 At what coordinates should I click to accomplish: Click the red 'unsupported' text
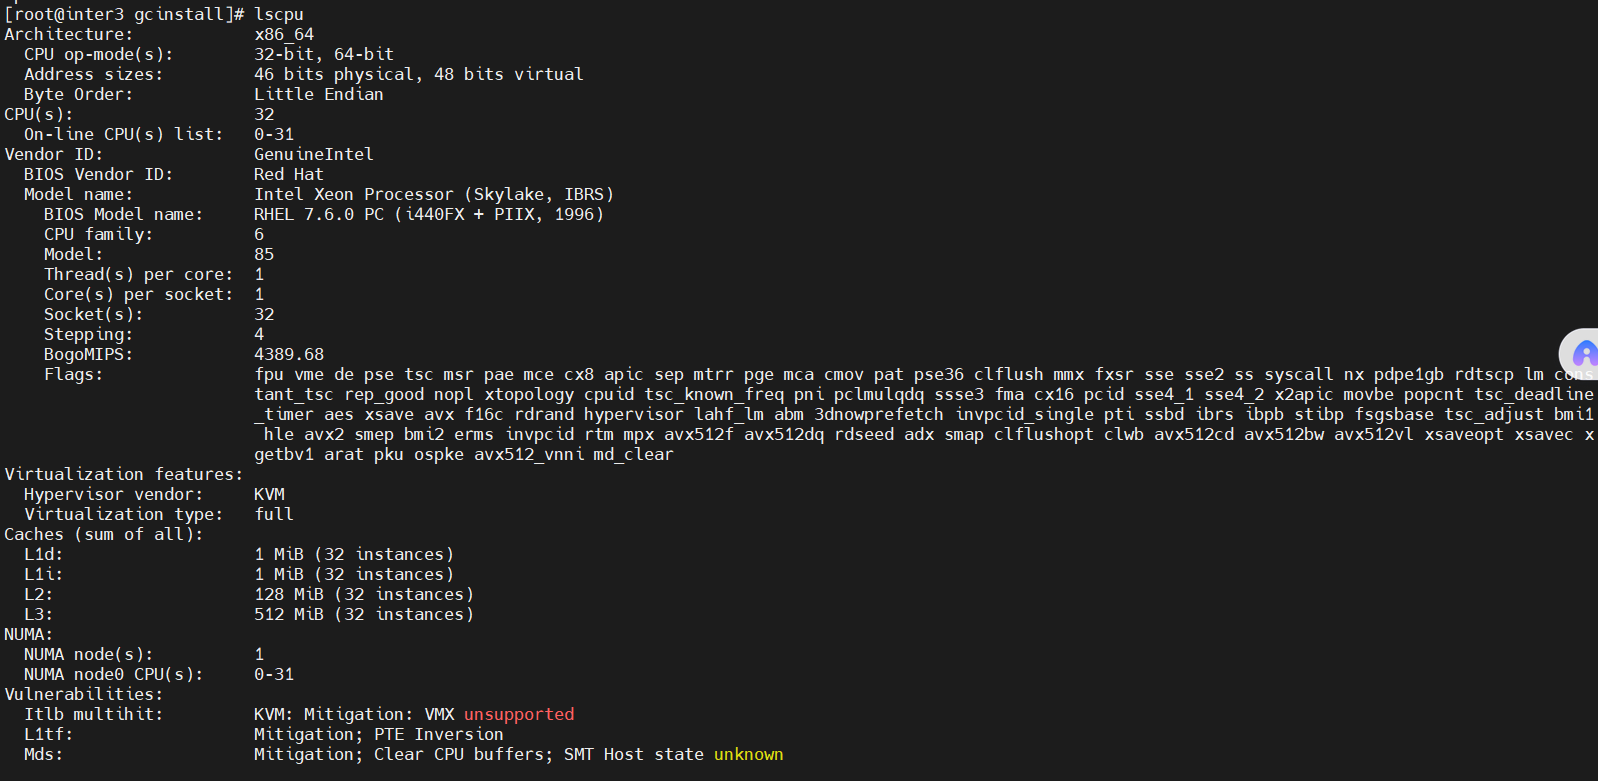[x=519, y=714]
